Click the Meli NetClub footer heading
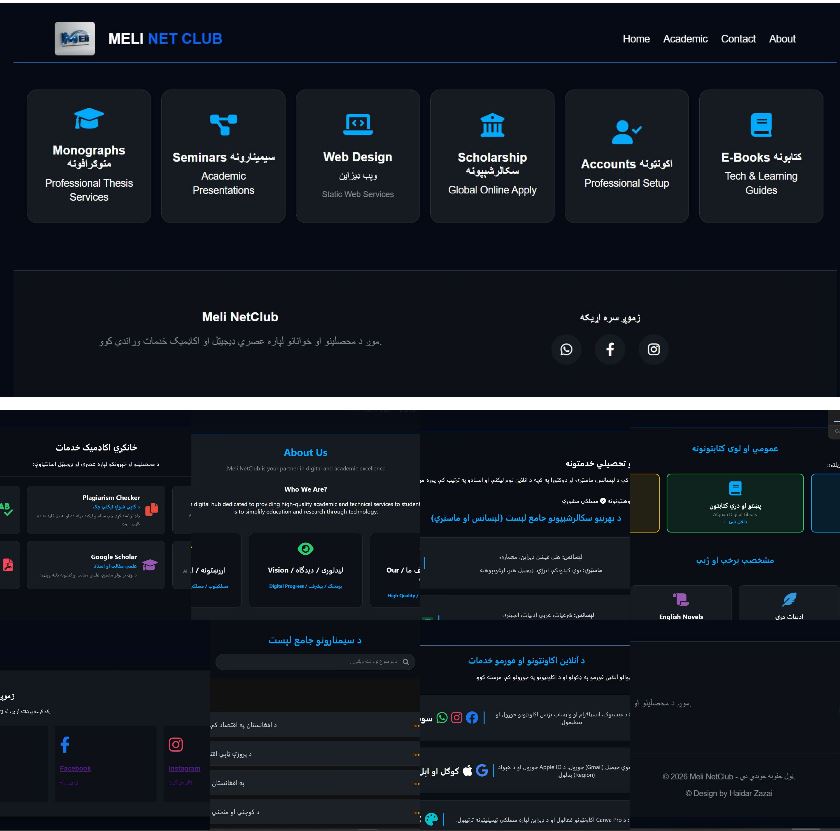The image size is (840, 831). click(240, 317)
